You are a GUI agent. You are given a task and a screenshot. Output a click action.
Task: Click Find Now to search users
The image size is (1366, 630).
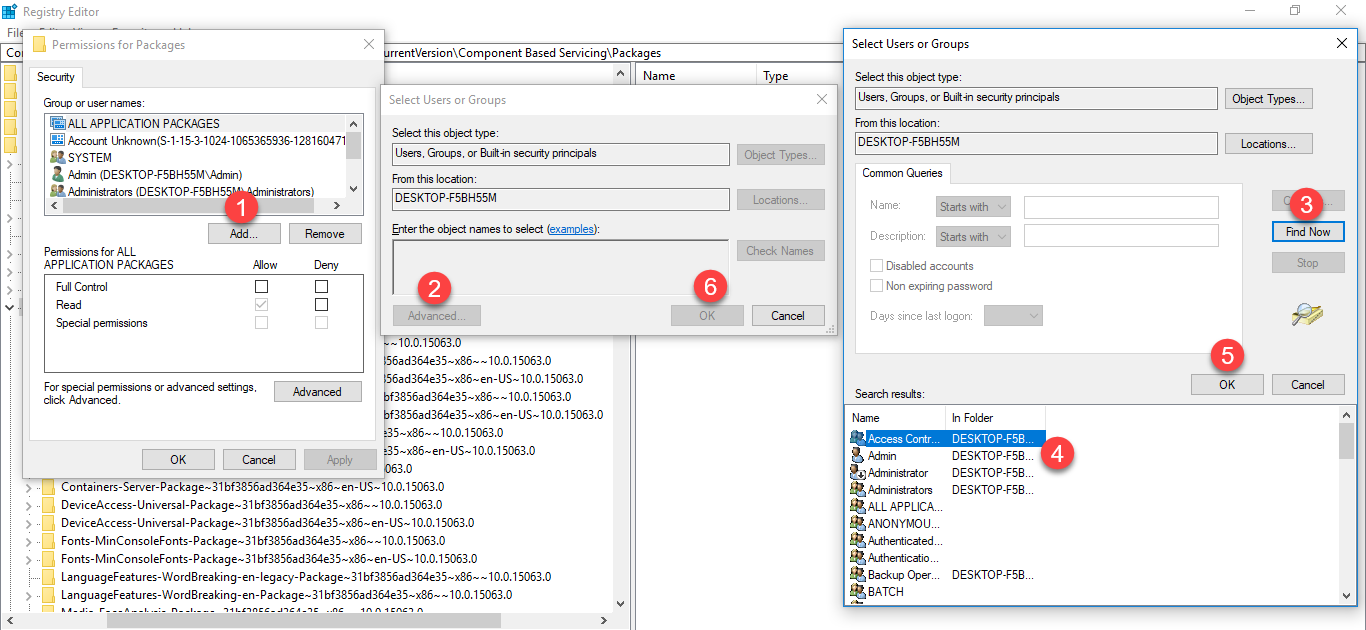1308,232
